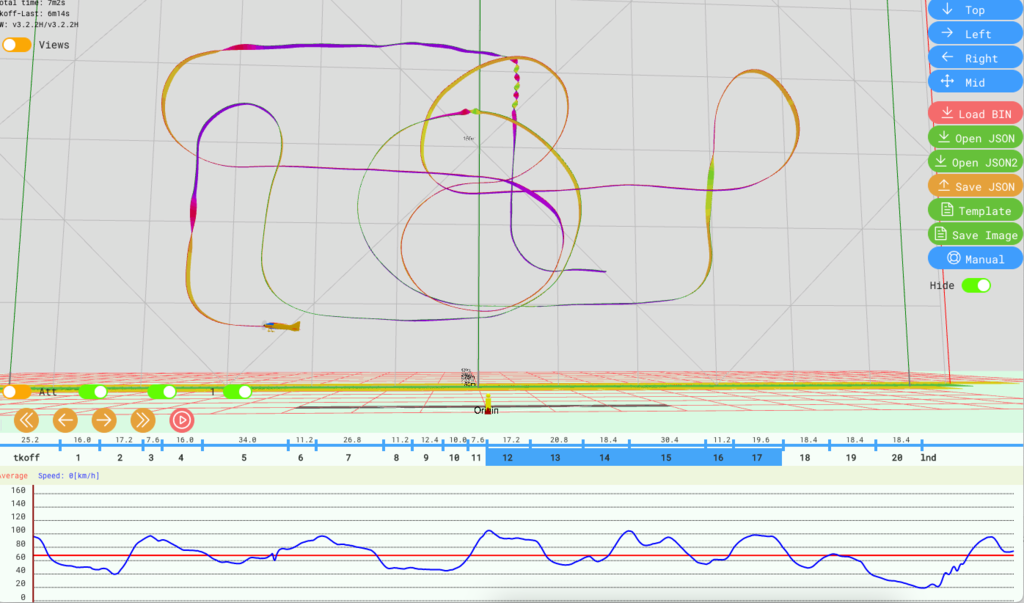The width and height of the screenshot is (1024, 603).
Task: Select maneuver 5 in the timeline
Action: pos(244,457)
